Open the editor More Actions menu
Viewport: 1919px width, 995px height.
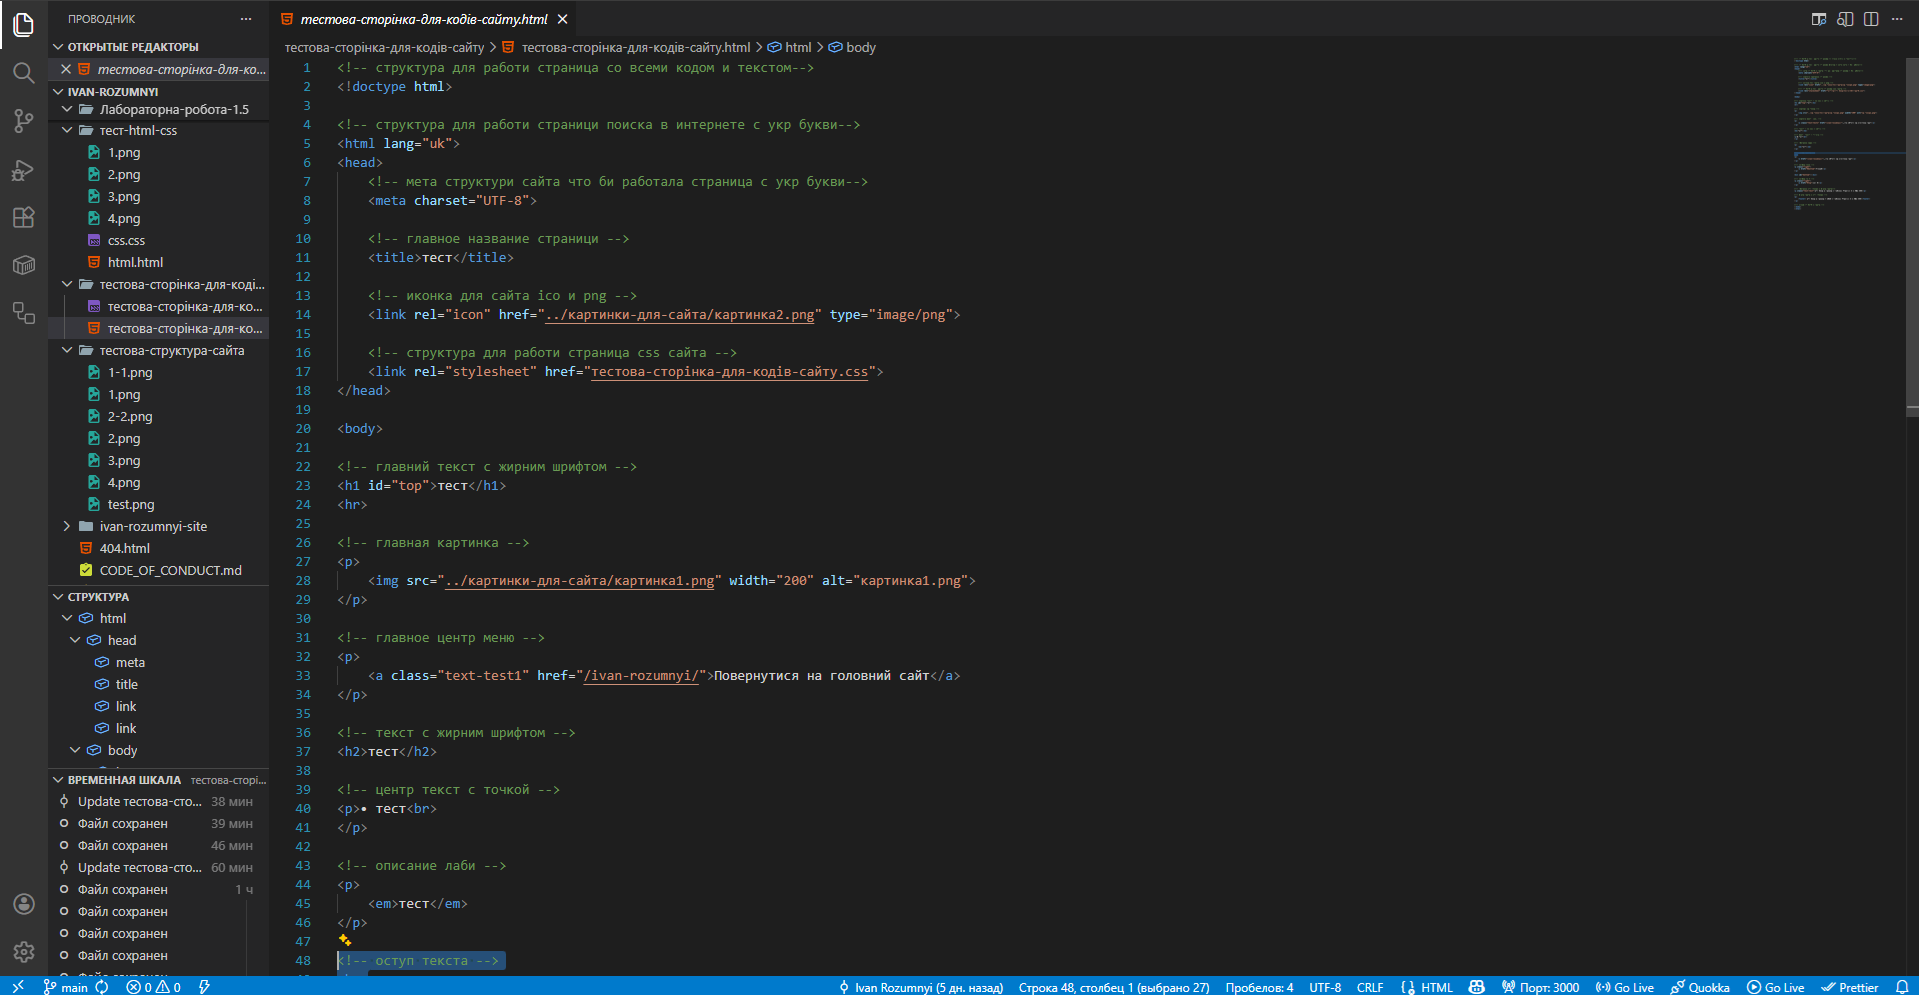coord(1897,19)
